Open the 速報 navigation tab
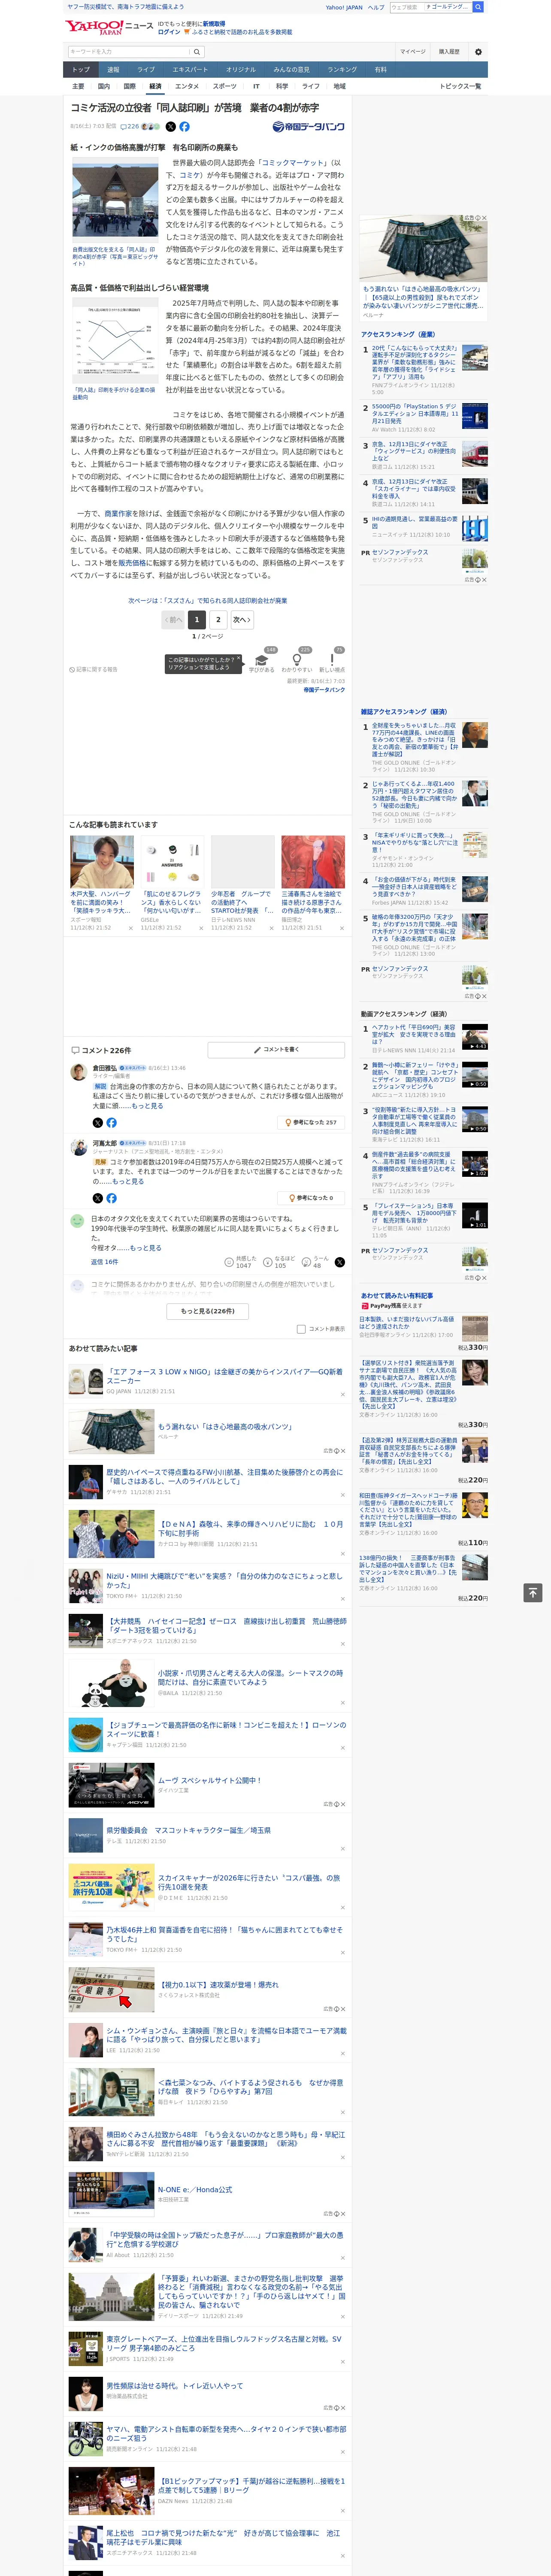Image resolution: width=551 pixels, height=2576 pixels. [113, 70]
